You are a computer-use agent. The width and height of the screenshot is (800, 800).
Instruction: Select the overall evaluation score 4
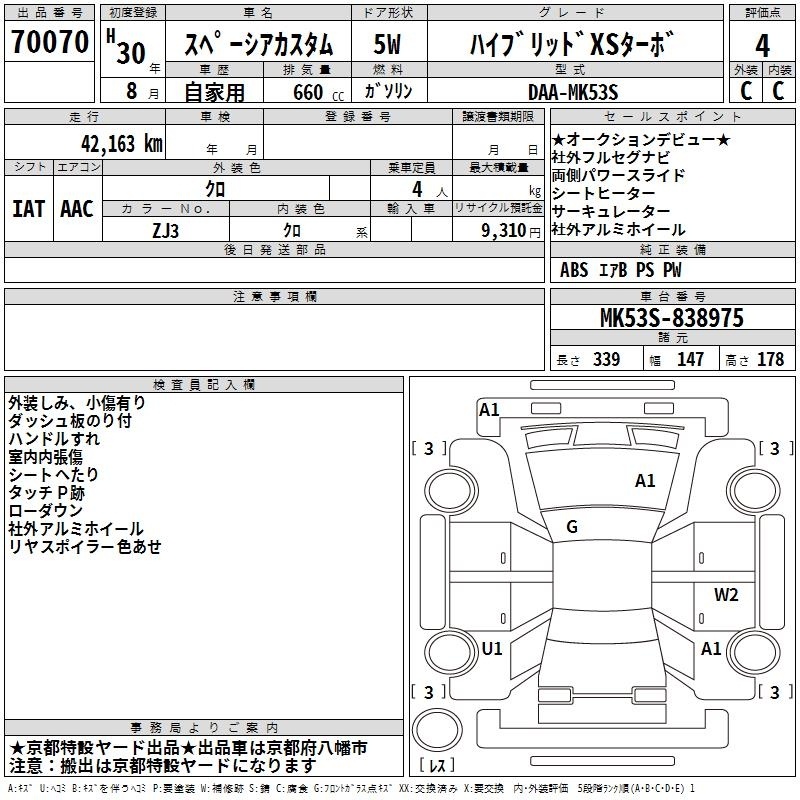pos(762,46)
